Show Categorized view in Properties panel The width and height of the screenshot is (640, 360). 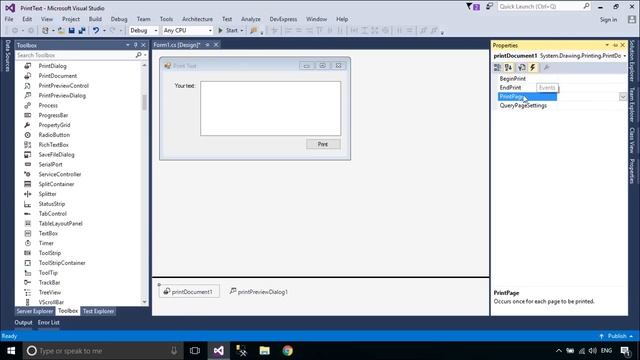(497, 68)
